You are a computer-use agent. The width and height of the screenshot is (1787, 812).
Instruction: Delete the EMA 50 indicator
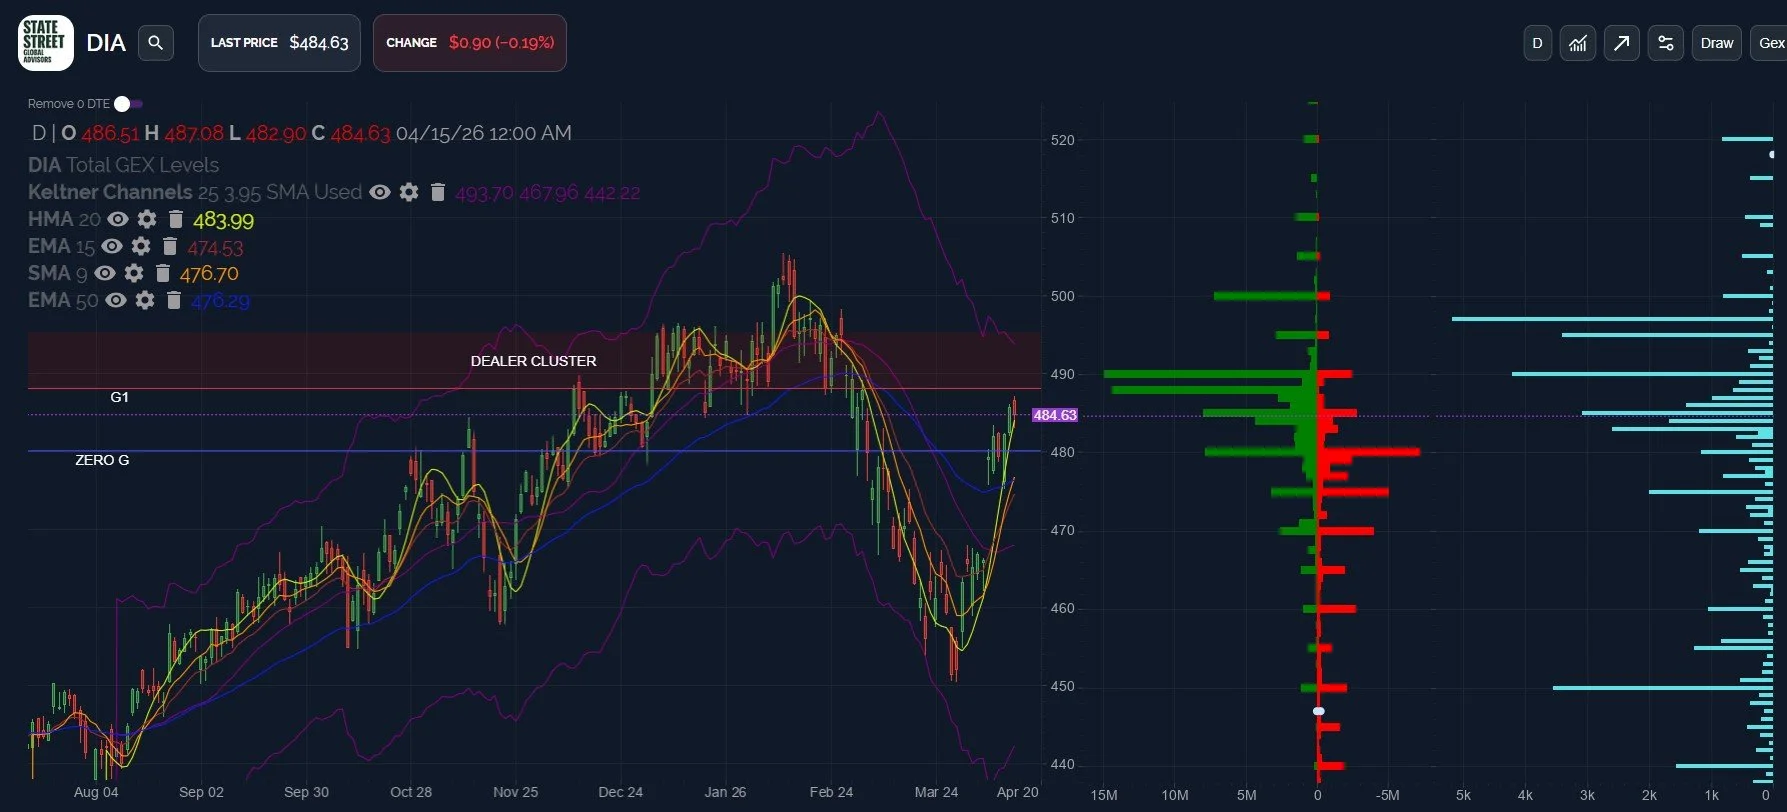173,300
